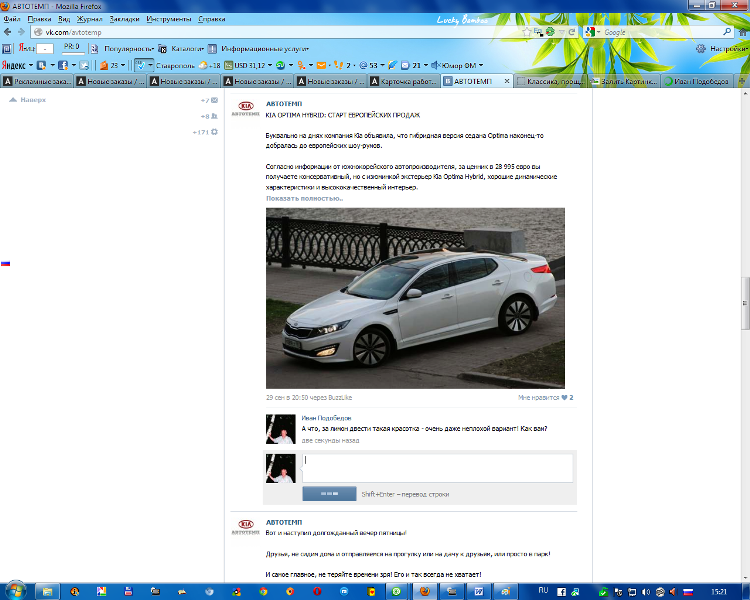Switch the RU language indicator in tray
The image size is (750, 600).
tap(543, 590)
